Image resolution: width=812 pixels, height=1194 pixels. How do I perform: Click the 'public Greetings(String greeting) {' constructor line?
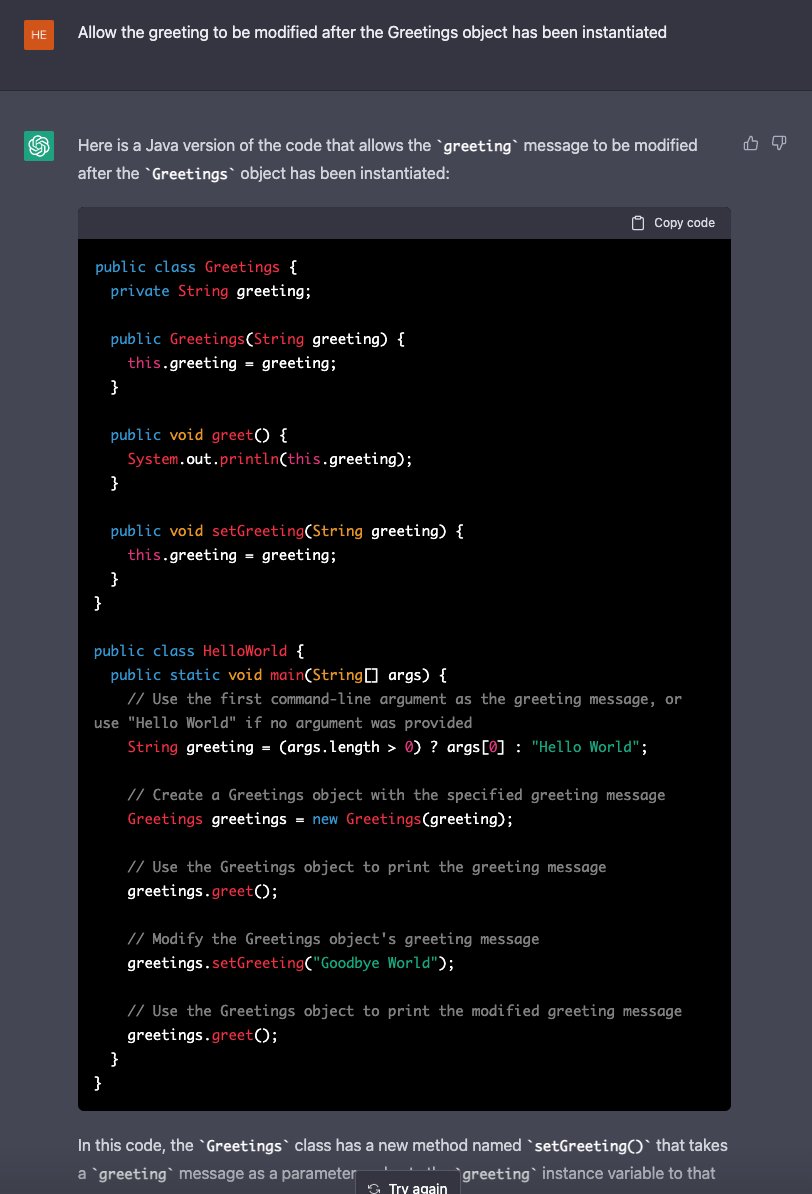257,339
